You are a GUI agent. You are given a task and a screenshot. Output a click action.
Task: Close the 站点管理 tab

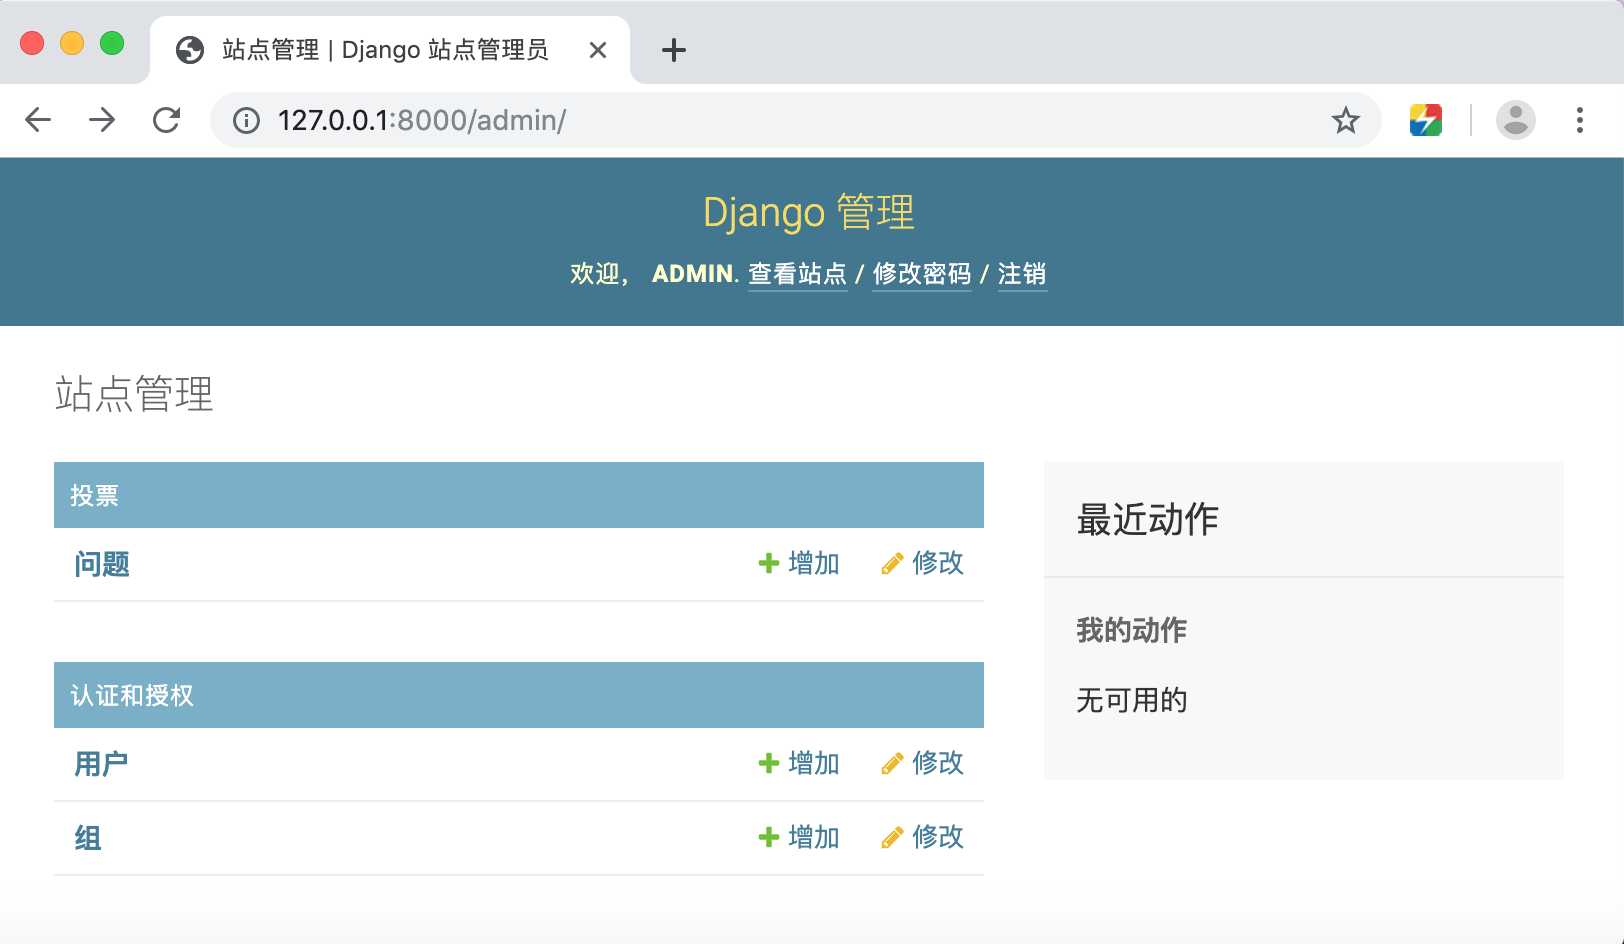coord(598,50)
